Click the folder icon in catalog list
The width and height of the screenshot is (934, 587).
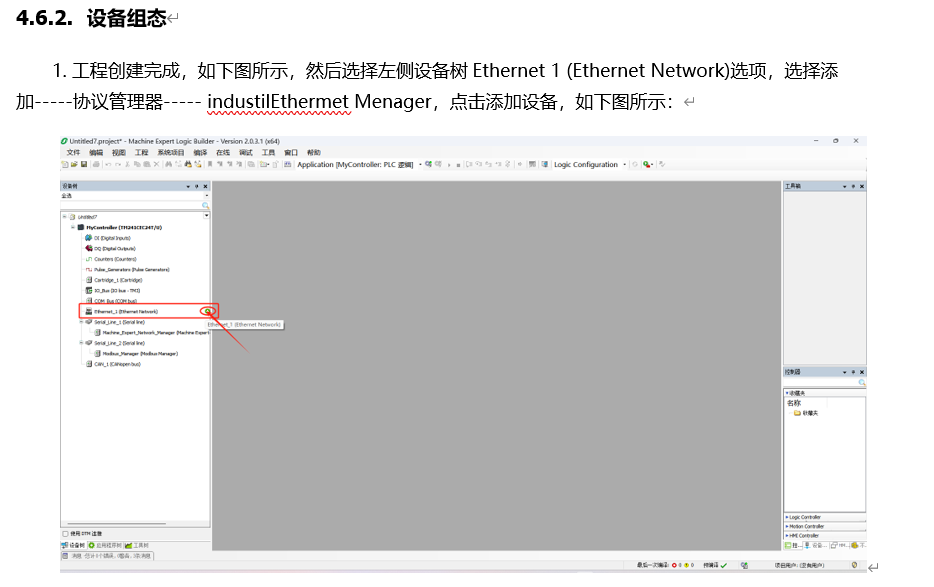[797, 413]
